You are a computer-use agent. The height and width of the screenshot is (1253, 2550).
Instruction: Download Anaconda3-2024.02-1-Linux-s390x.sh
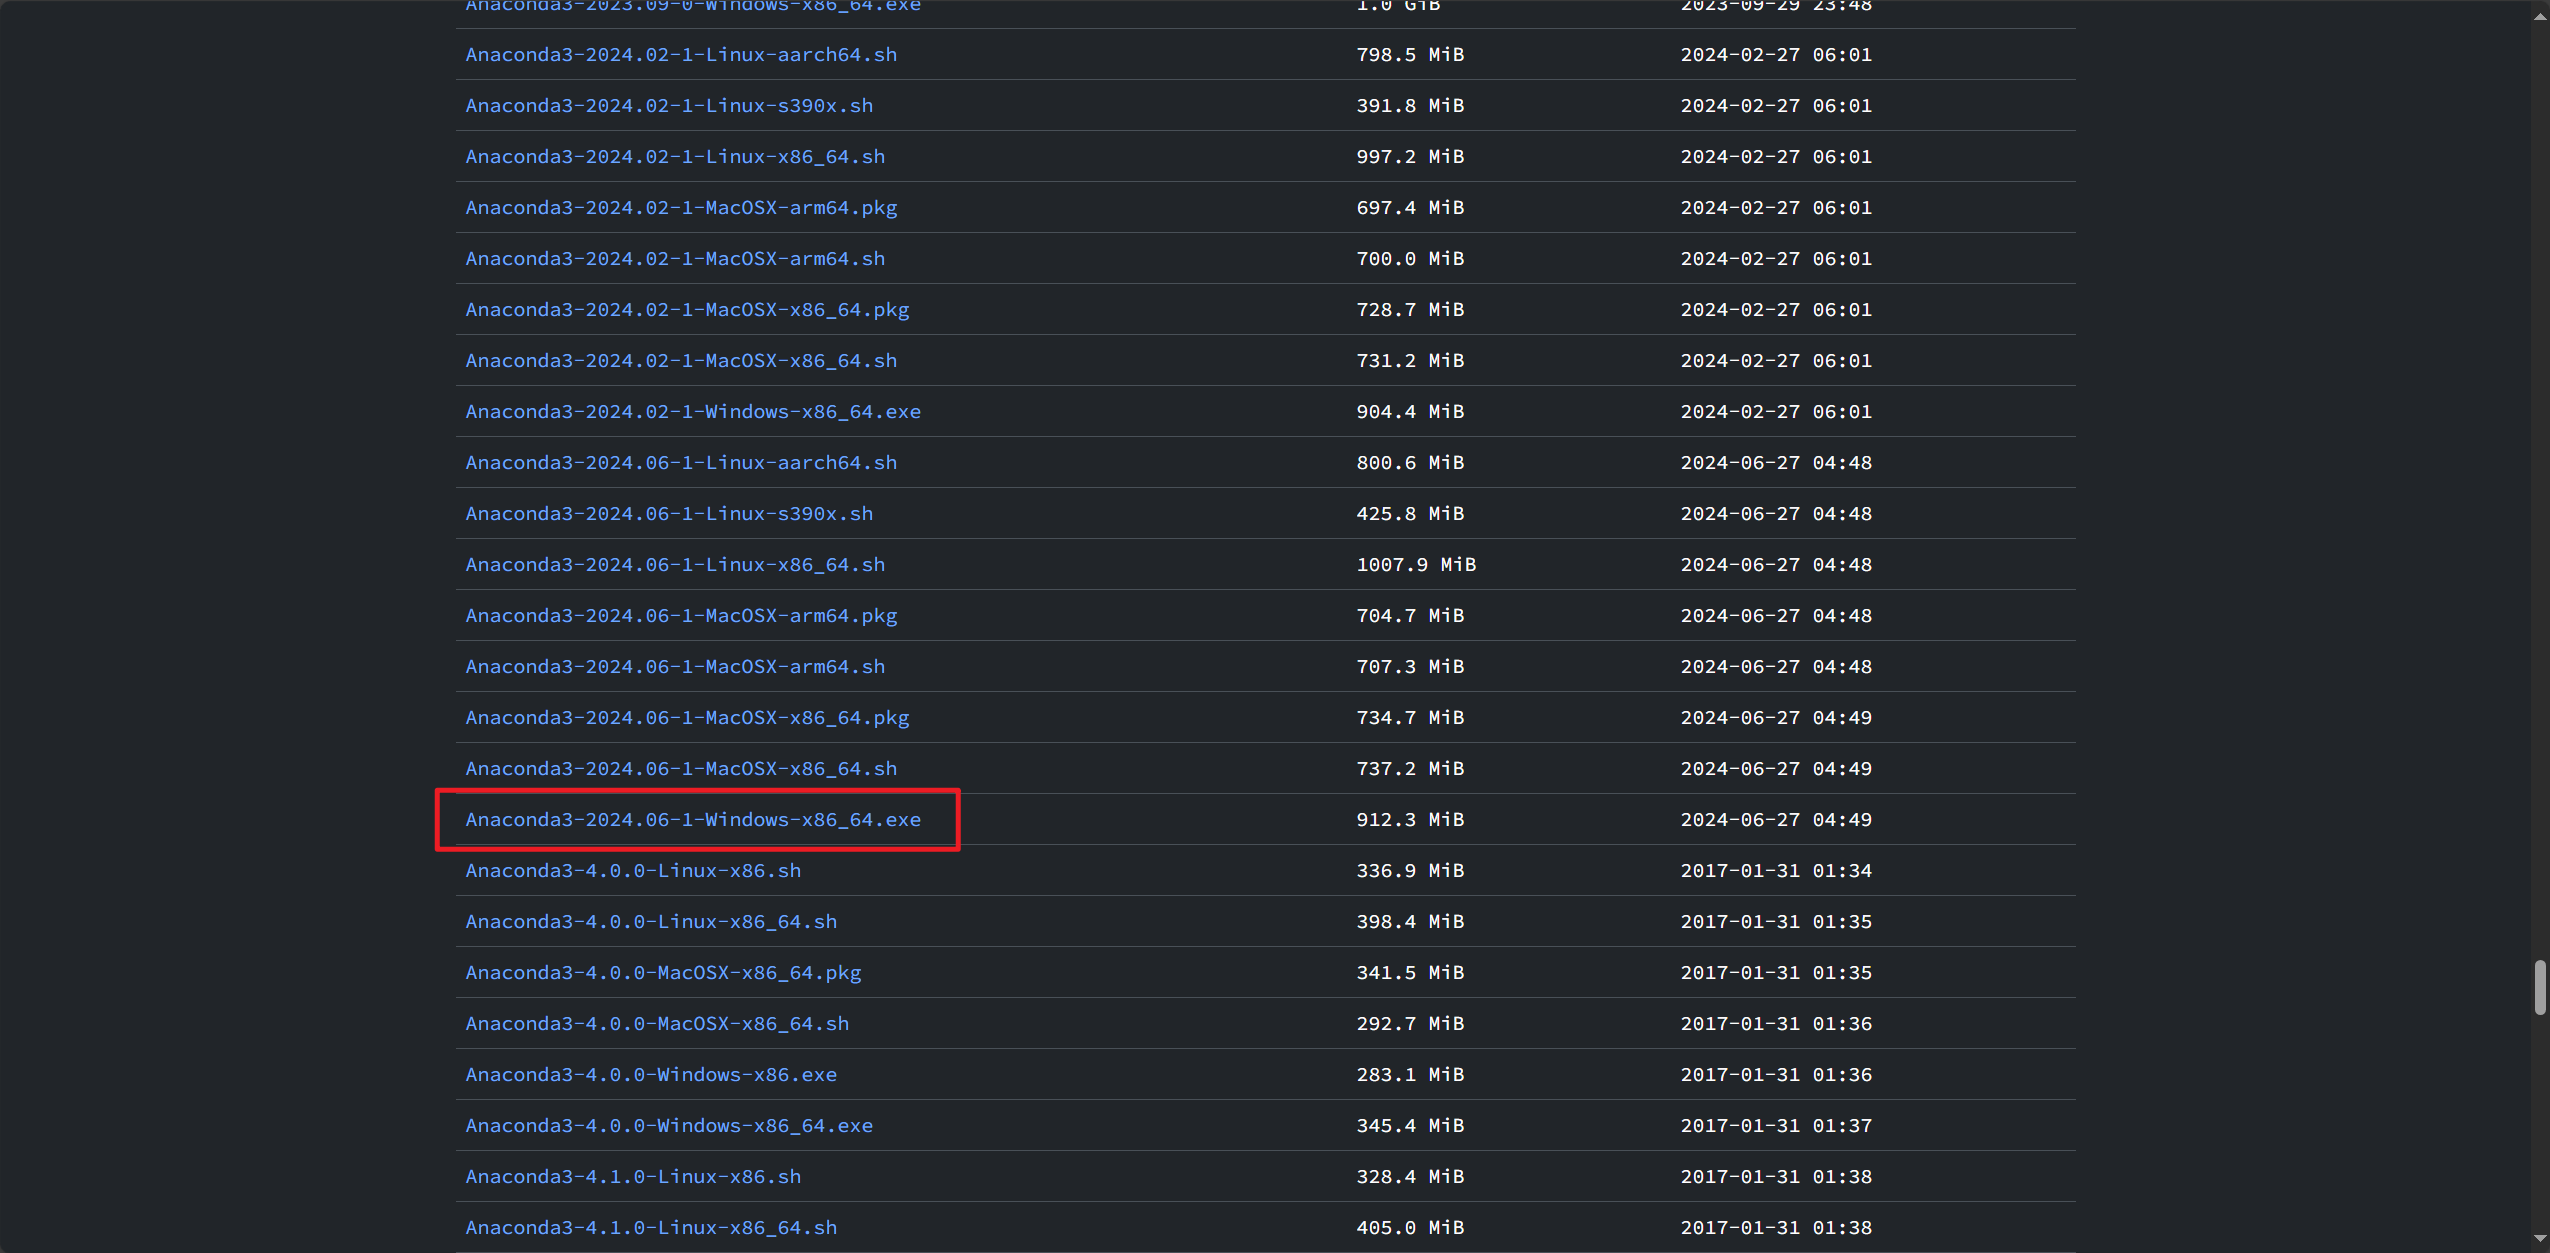tap(669, 106)
